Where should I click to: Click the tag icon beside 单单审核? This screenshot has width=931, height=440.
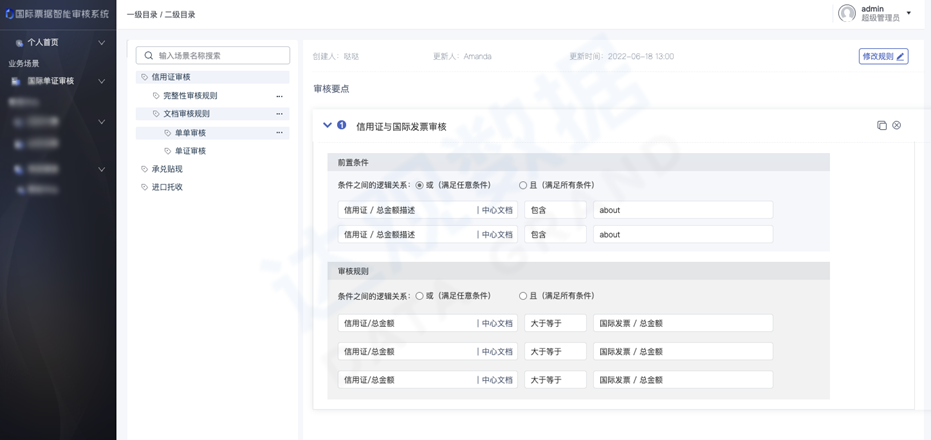tap(167, 133)
